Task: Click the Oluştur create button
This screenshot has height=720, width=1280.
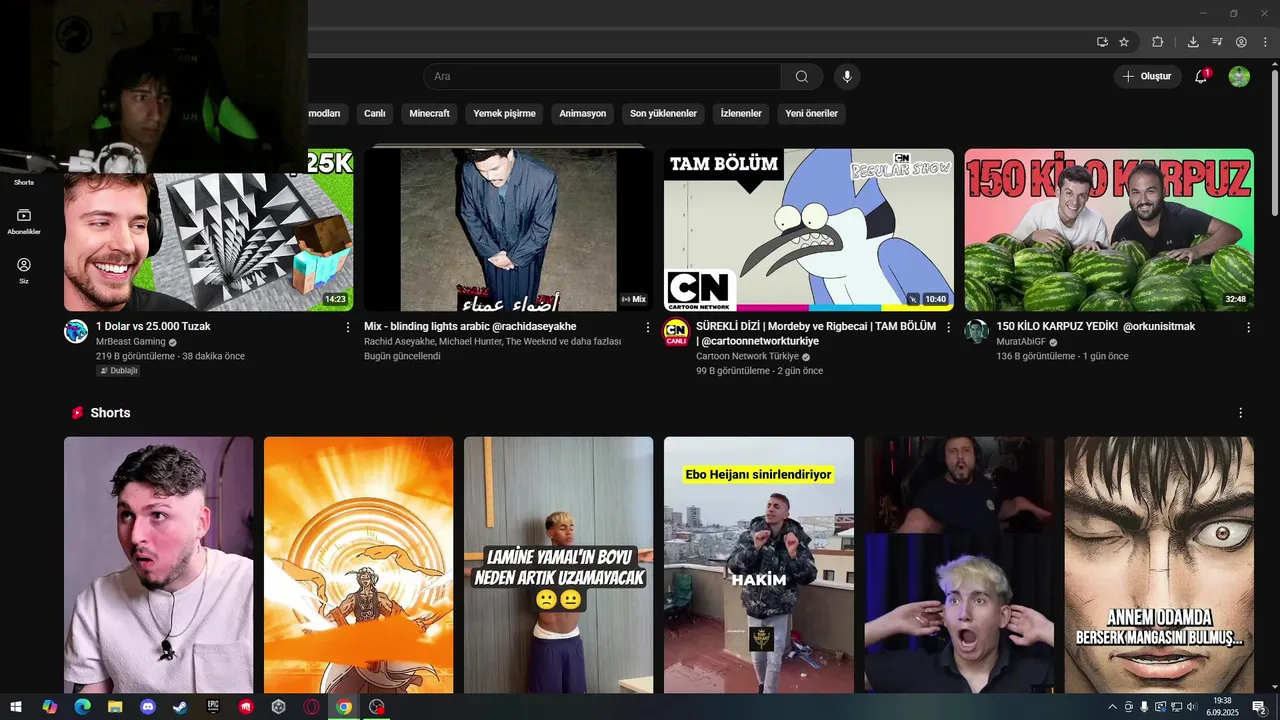Action: pyautogui.click(x=1147, y=76)
